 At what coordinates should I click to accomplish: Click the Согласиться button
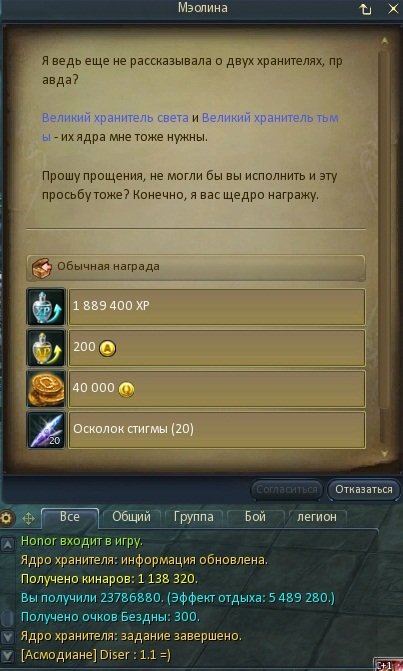(x=287, y=489)
